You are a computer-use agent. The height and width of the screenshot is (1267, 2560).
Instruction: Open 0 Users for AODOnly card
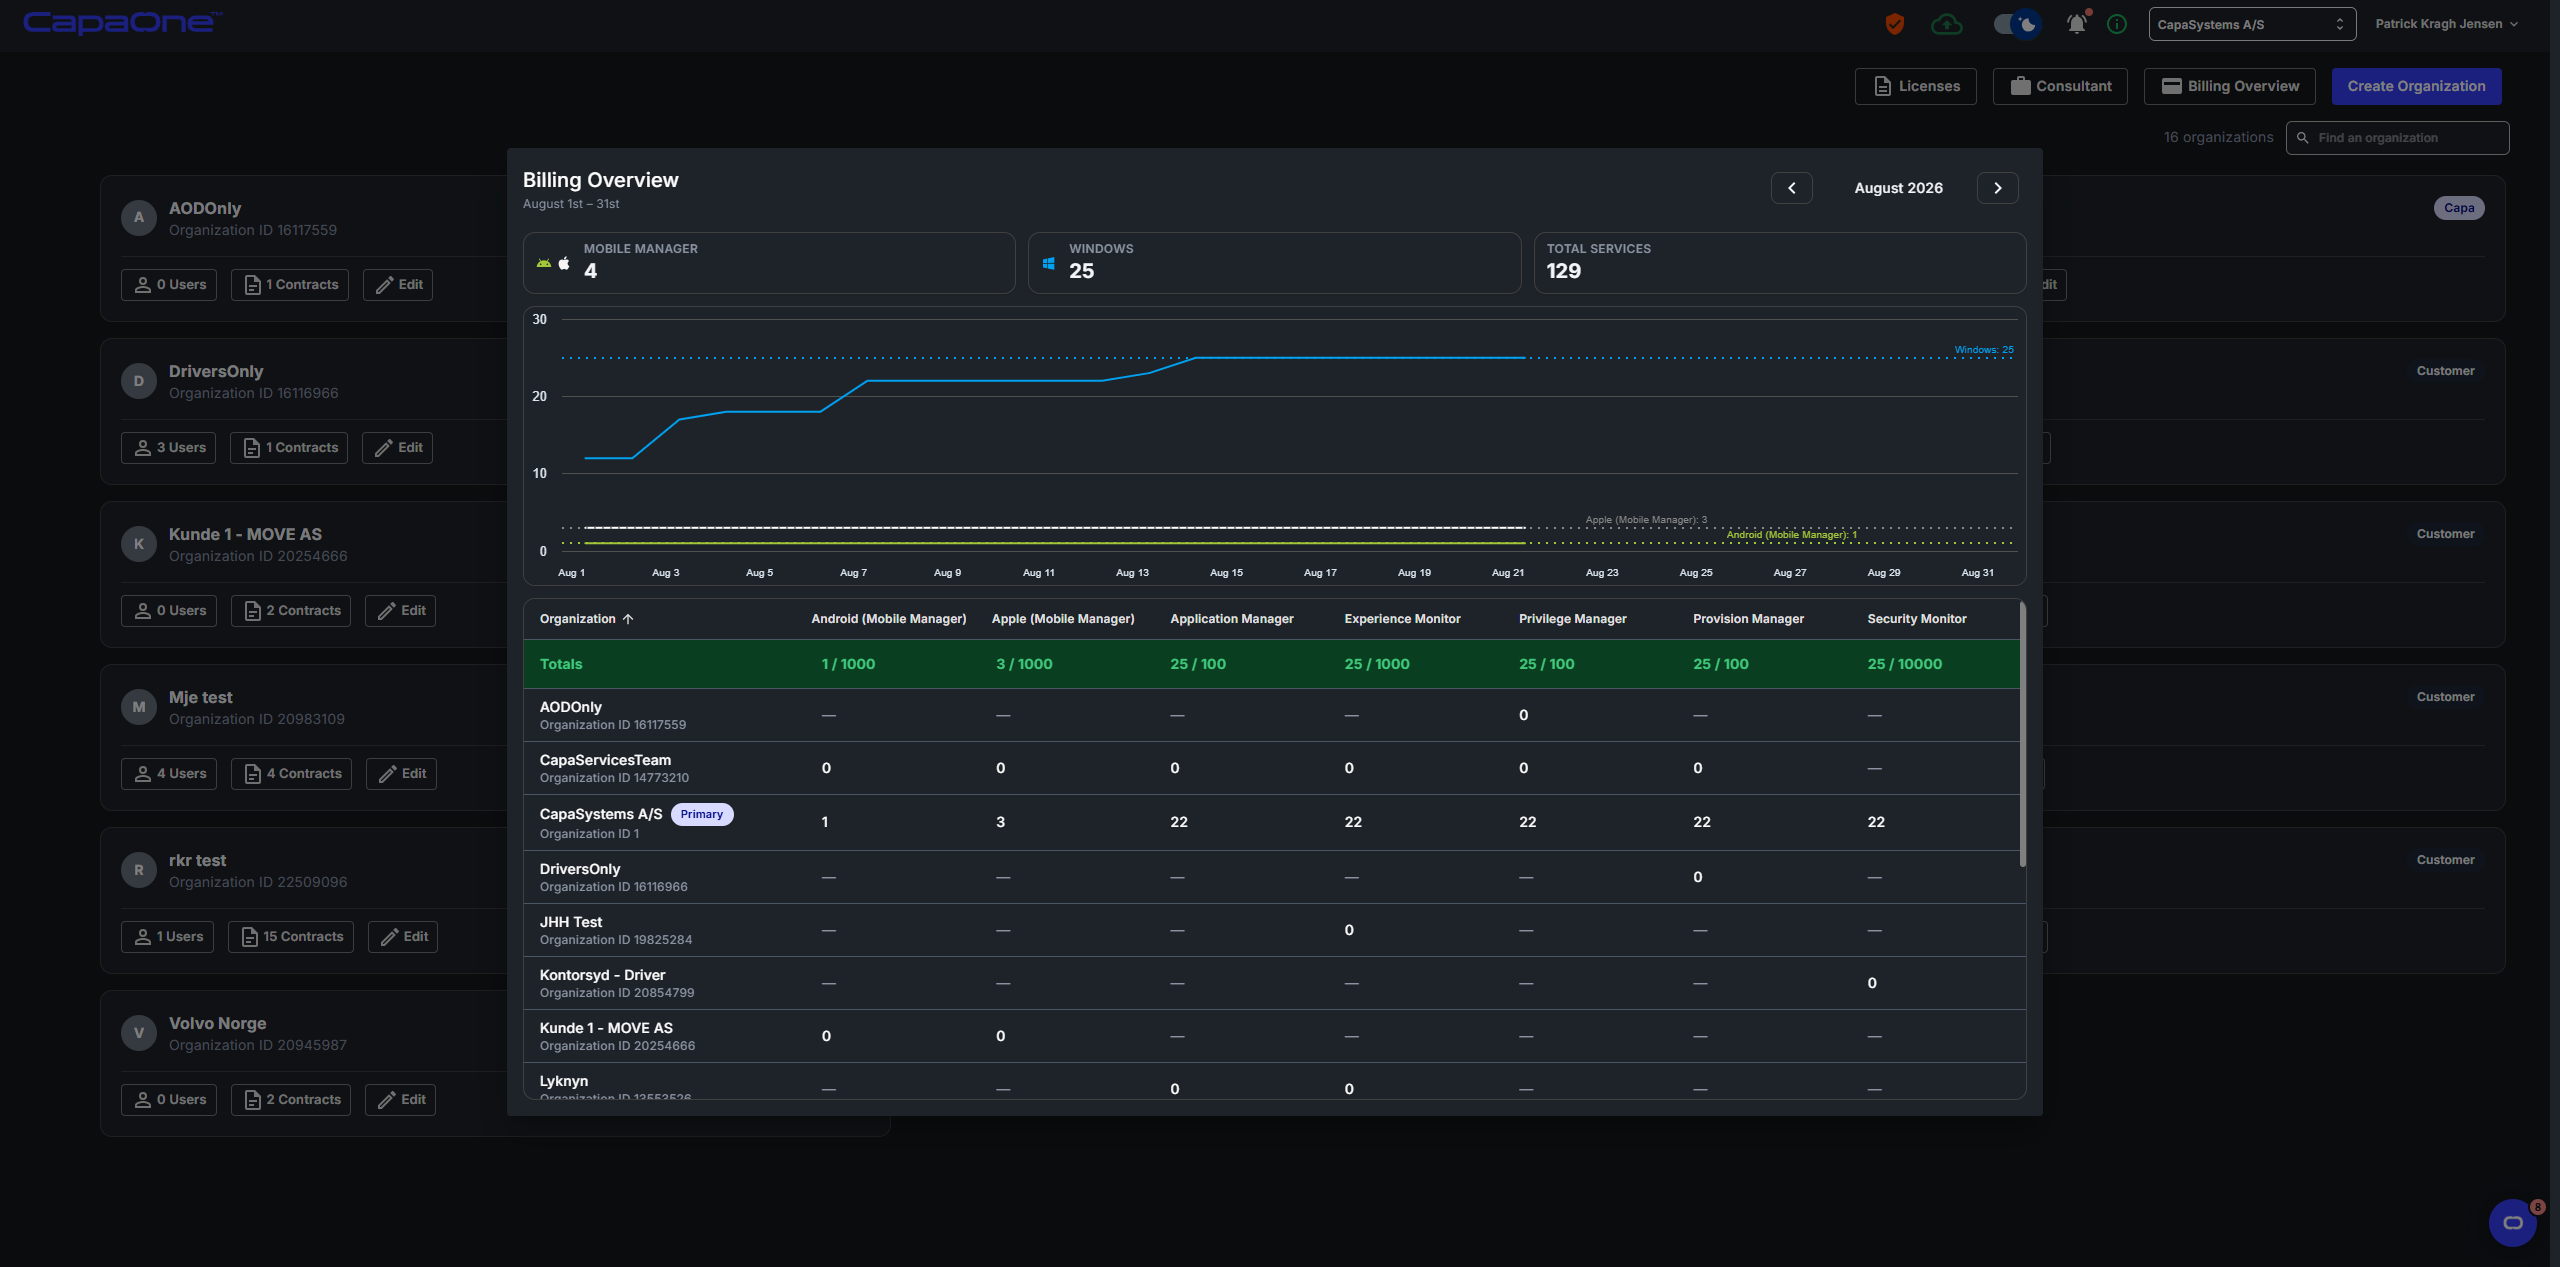click(169, 285)
